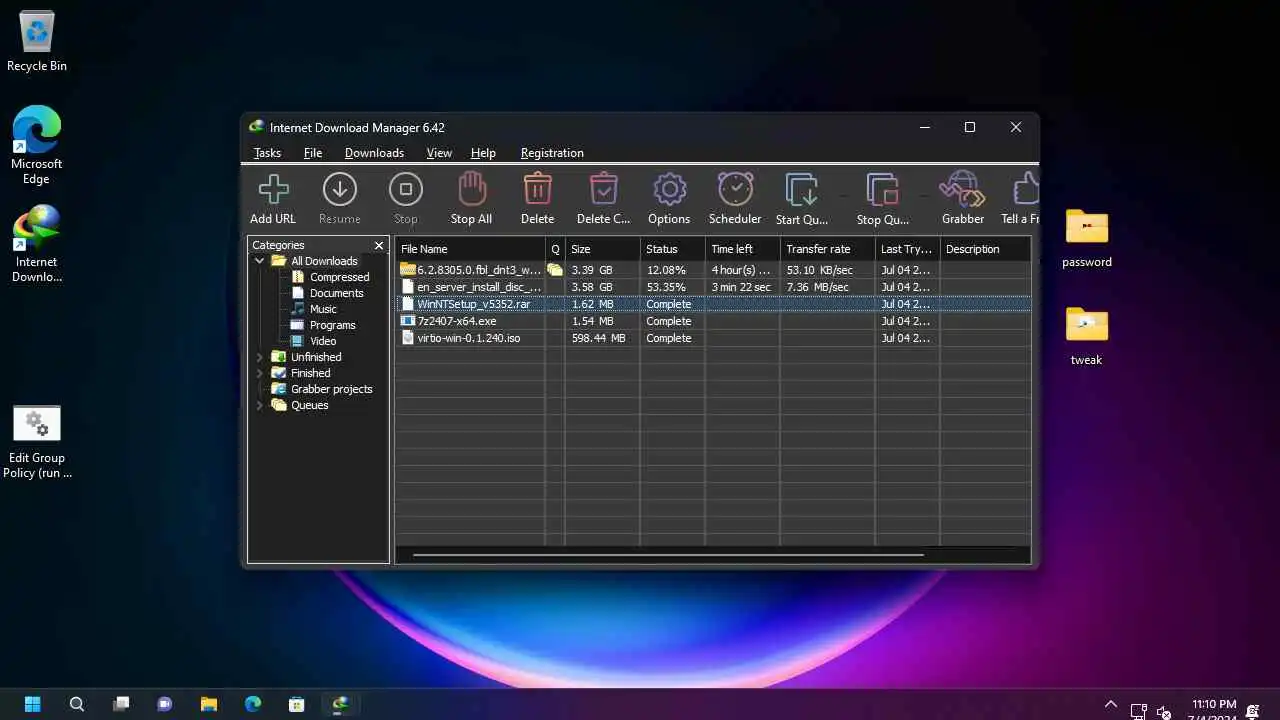
Task: Click the Add URL toolbar icon
Action: pyautogui.click(x=273, y=189)
